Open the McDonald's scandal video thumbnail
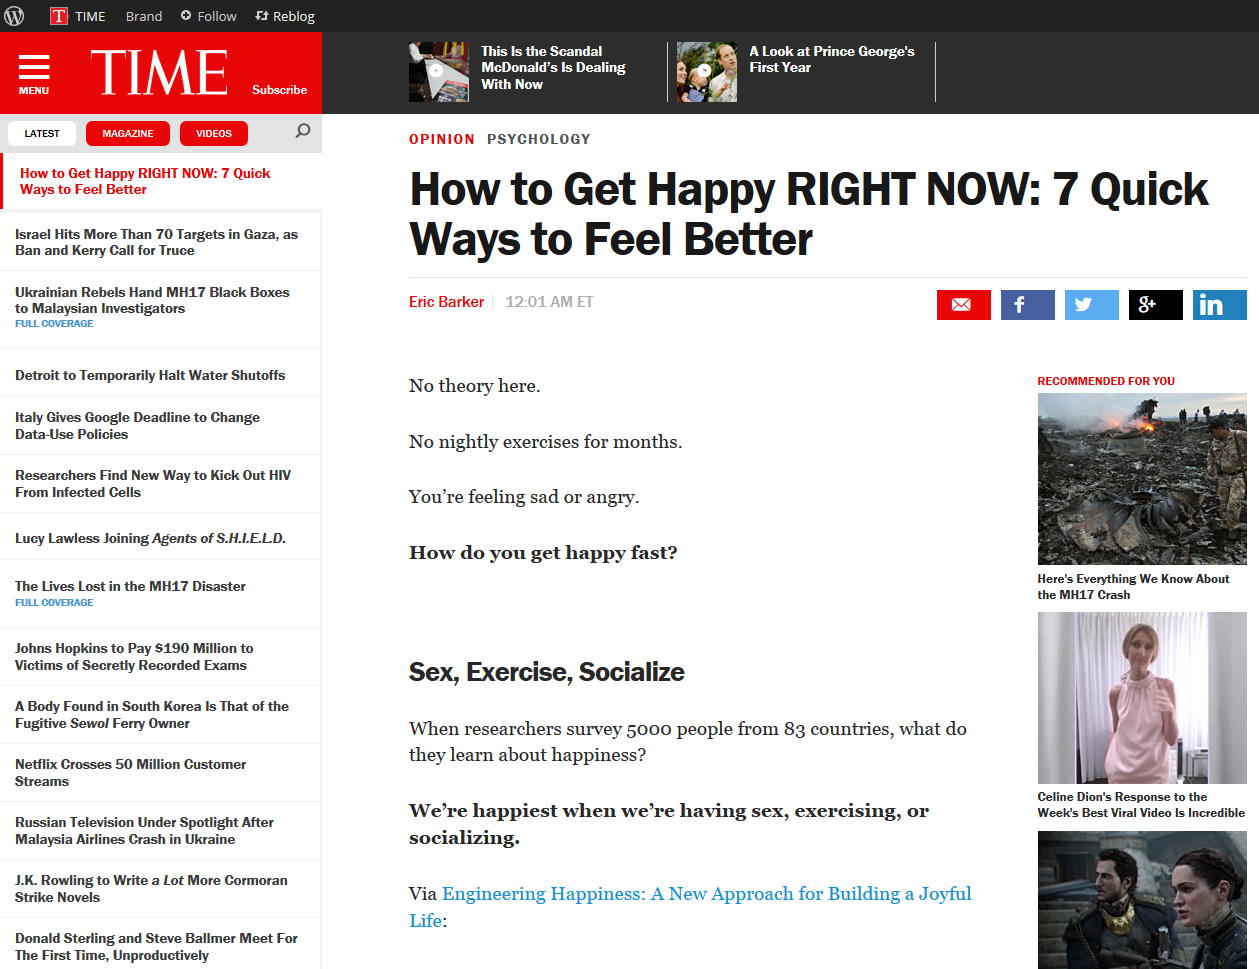Viewport: 1259px width, 969px height. (x=438, y=72)
